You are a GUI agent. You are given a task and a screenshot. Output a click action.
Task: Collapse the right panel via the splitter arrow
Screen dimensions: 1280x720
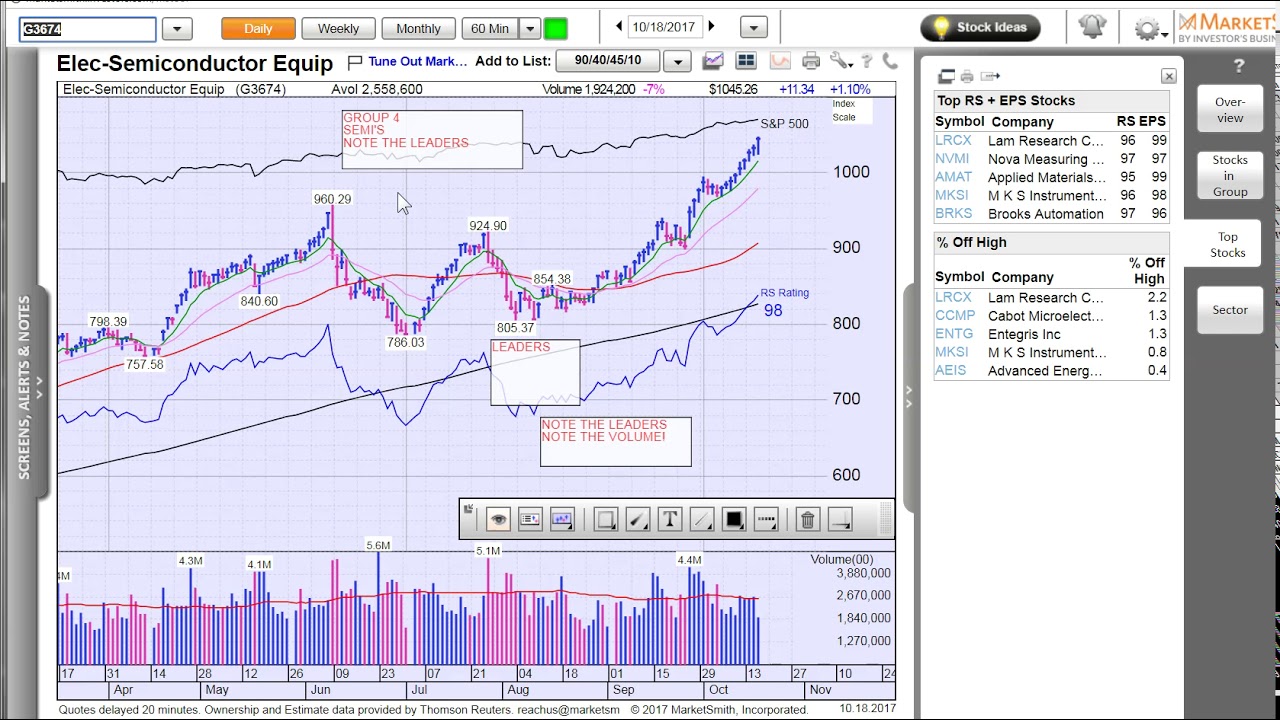click(909, 395)
